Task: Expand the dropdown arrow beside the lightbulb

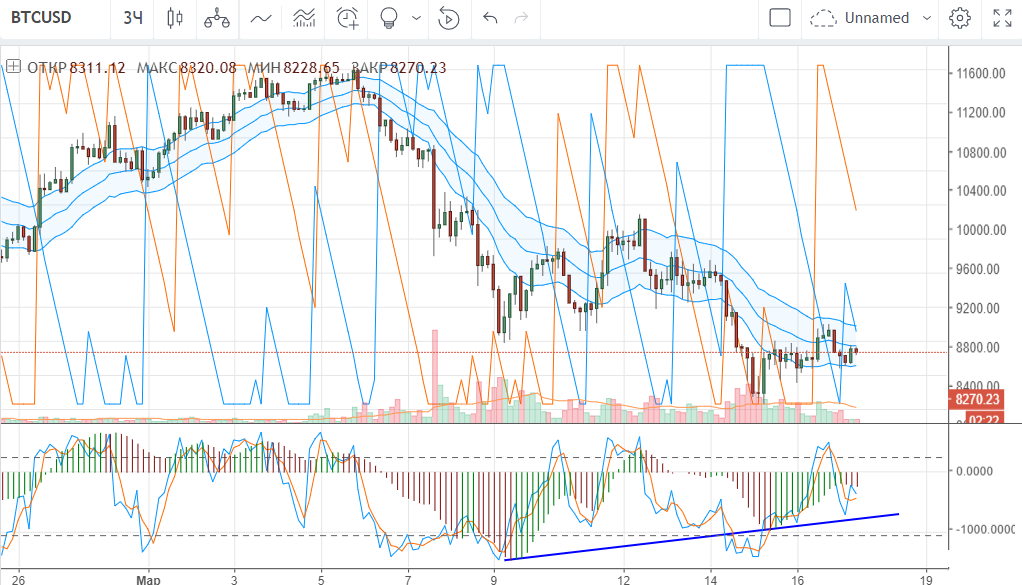Action: pos(416,18)
